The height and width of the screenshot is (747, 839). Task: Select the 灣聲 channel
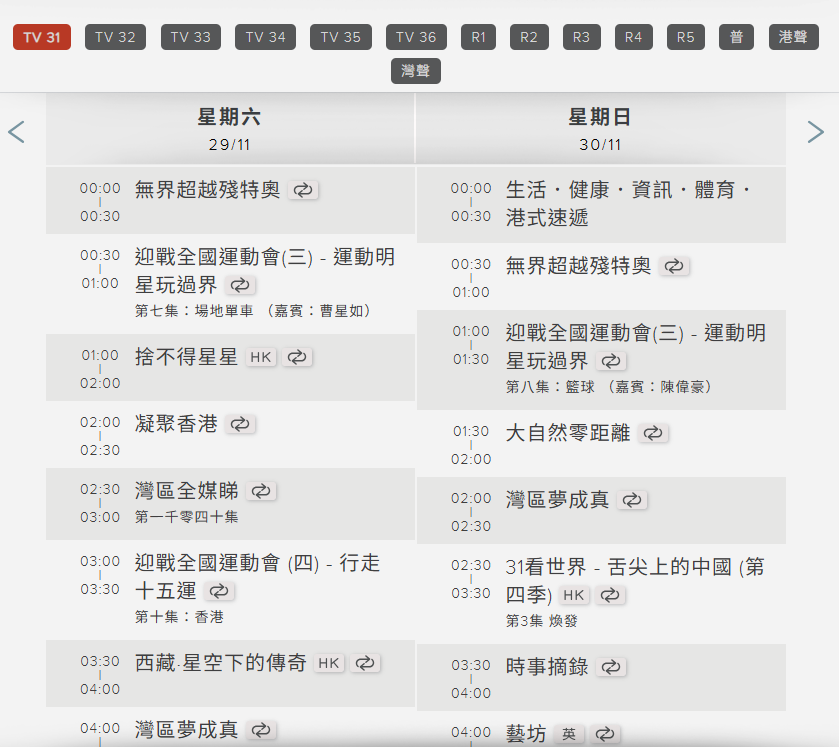coord(415,71)
